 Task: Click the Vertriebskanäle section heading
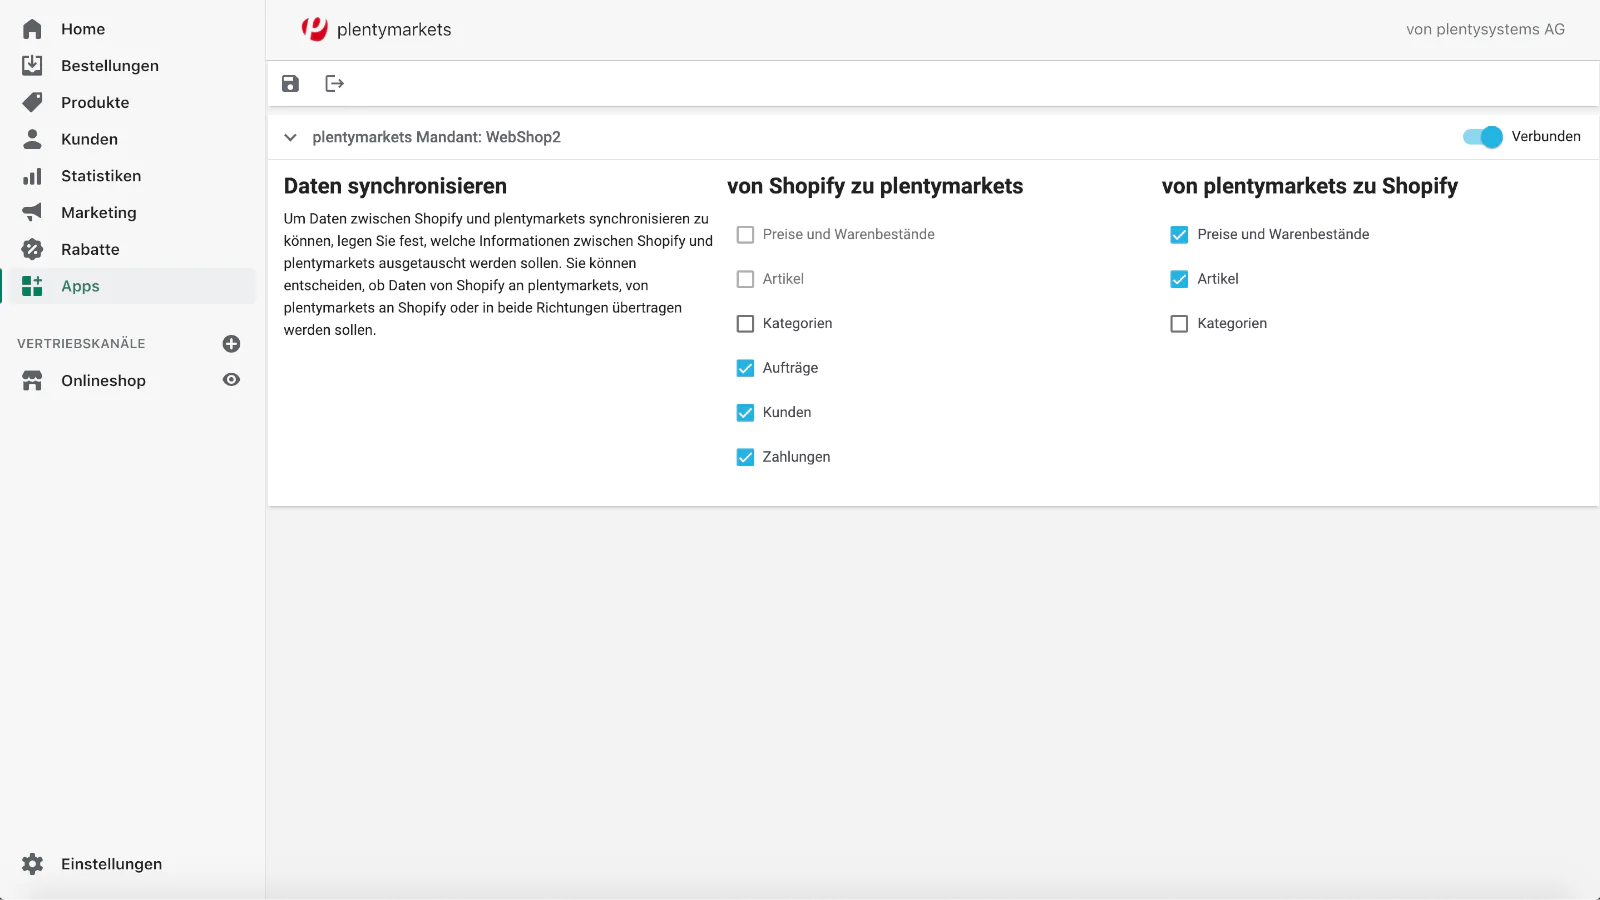pos(81,344)
